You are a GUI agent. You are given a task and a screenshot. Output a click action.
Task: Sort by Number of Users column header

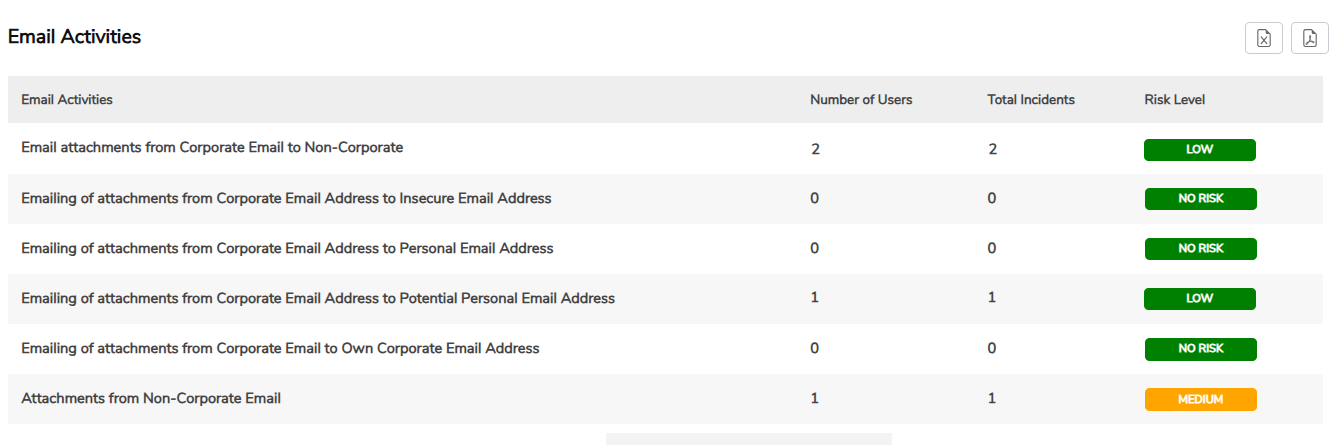tap(861, 100)
